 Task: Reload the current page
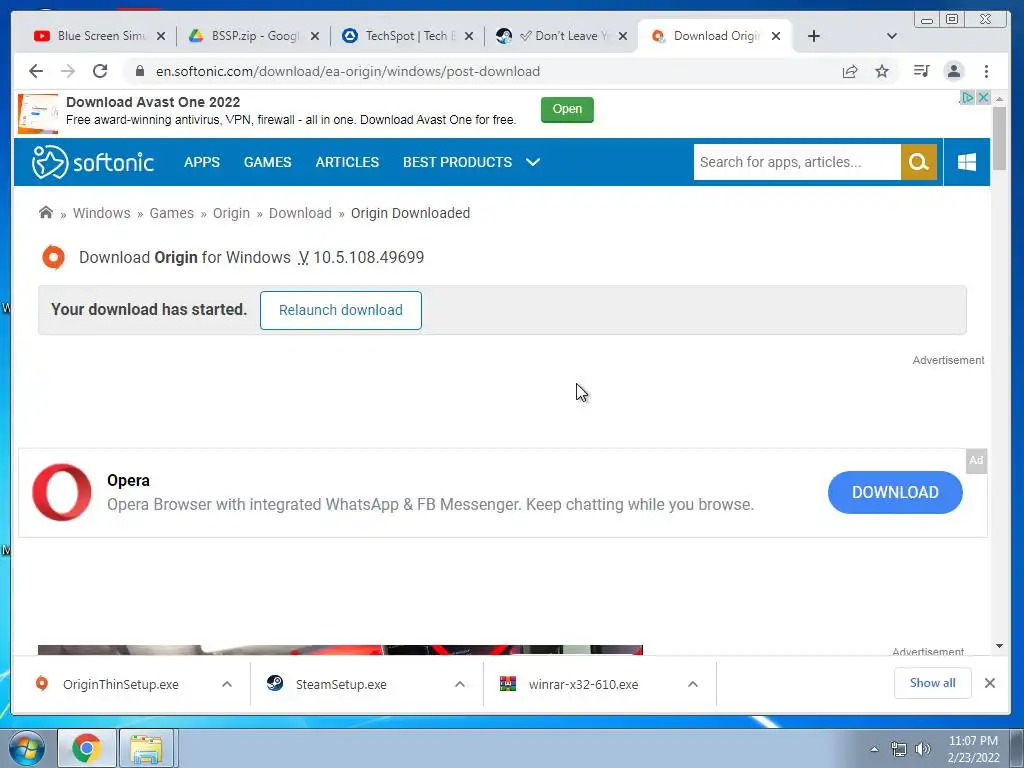pyautogui.click(x=100, y=71)
